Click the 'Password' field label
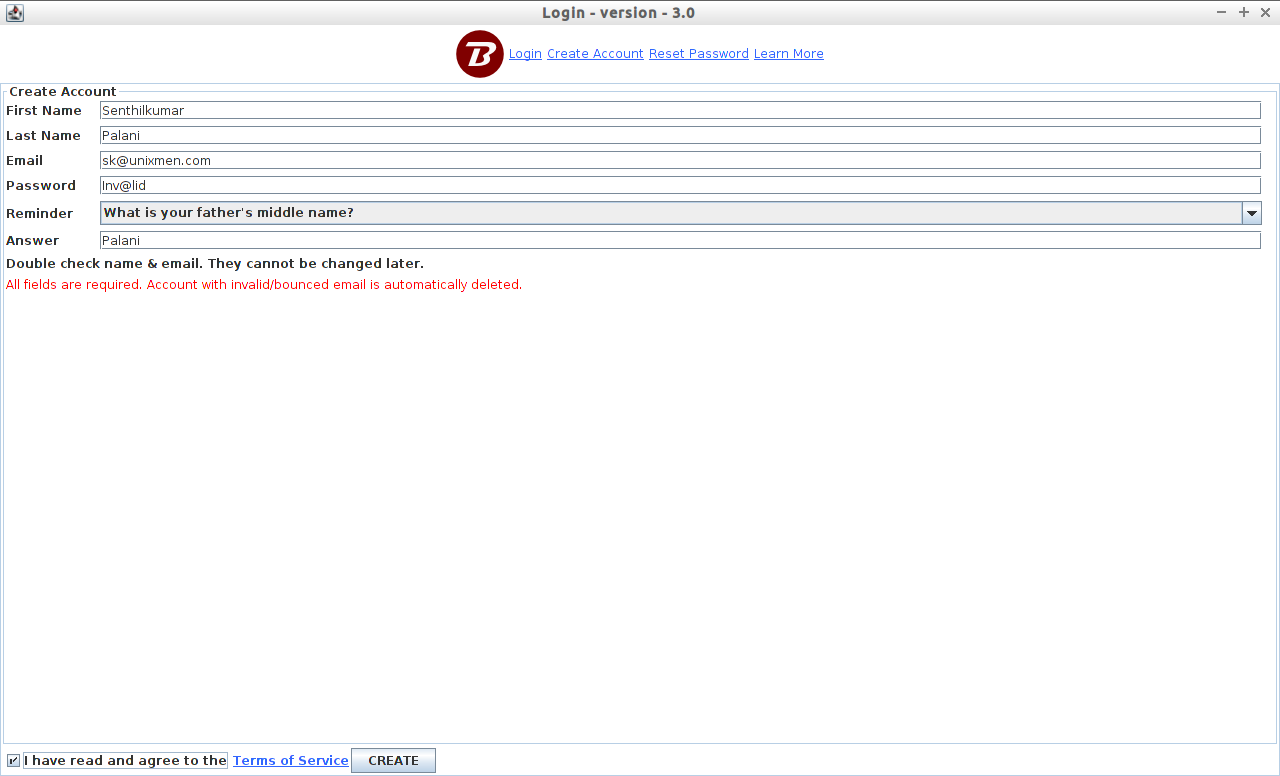 [x=41, y=185]
